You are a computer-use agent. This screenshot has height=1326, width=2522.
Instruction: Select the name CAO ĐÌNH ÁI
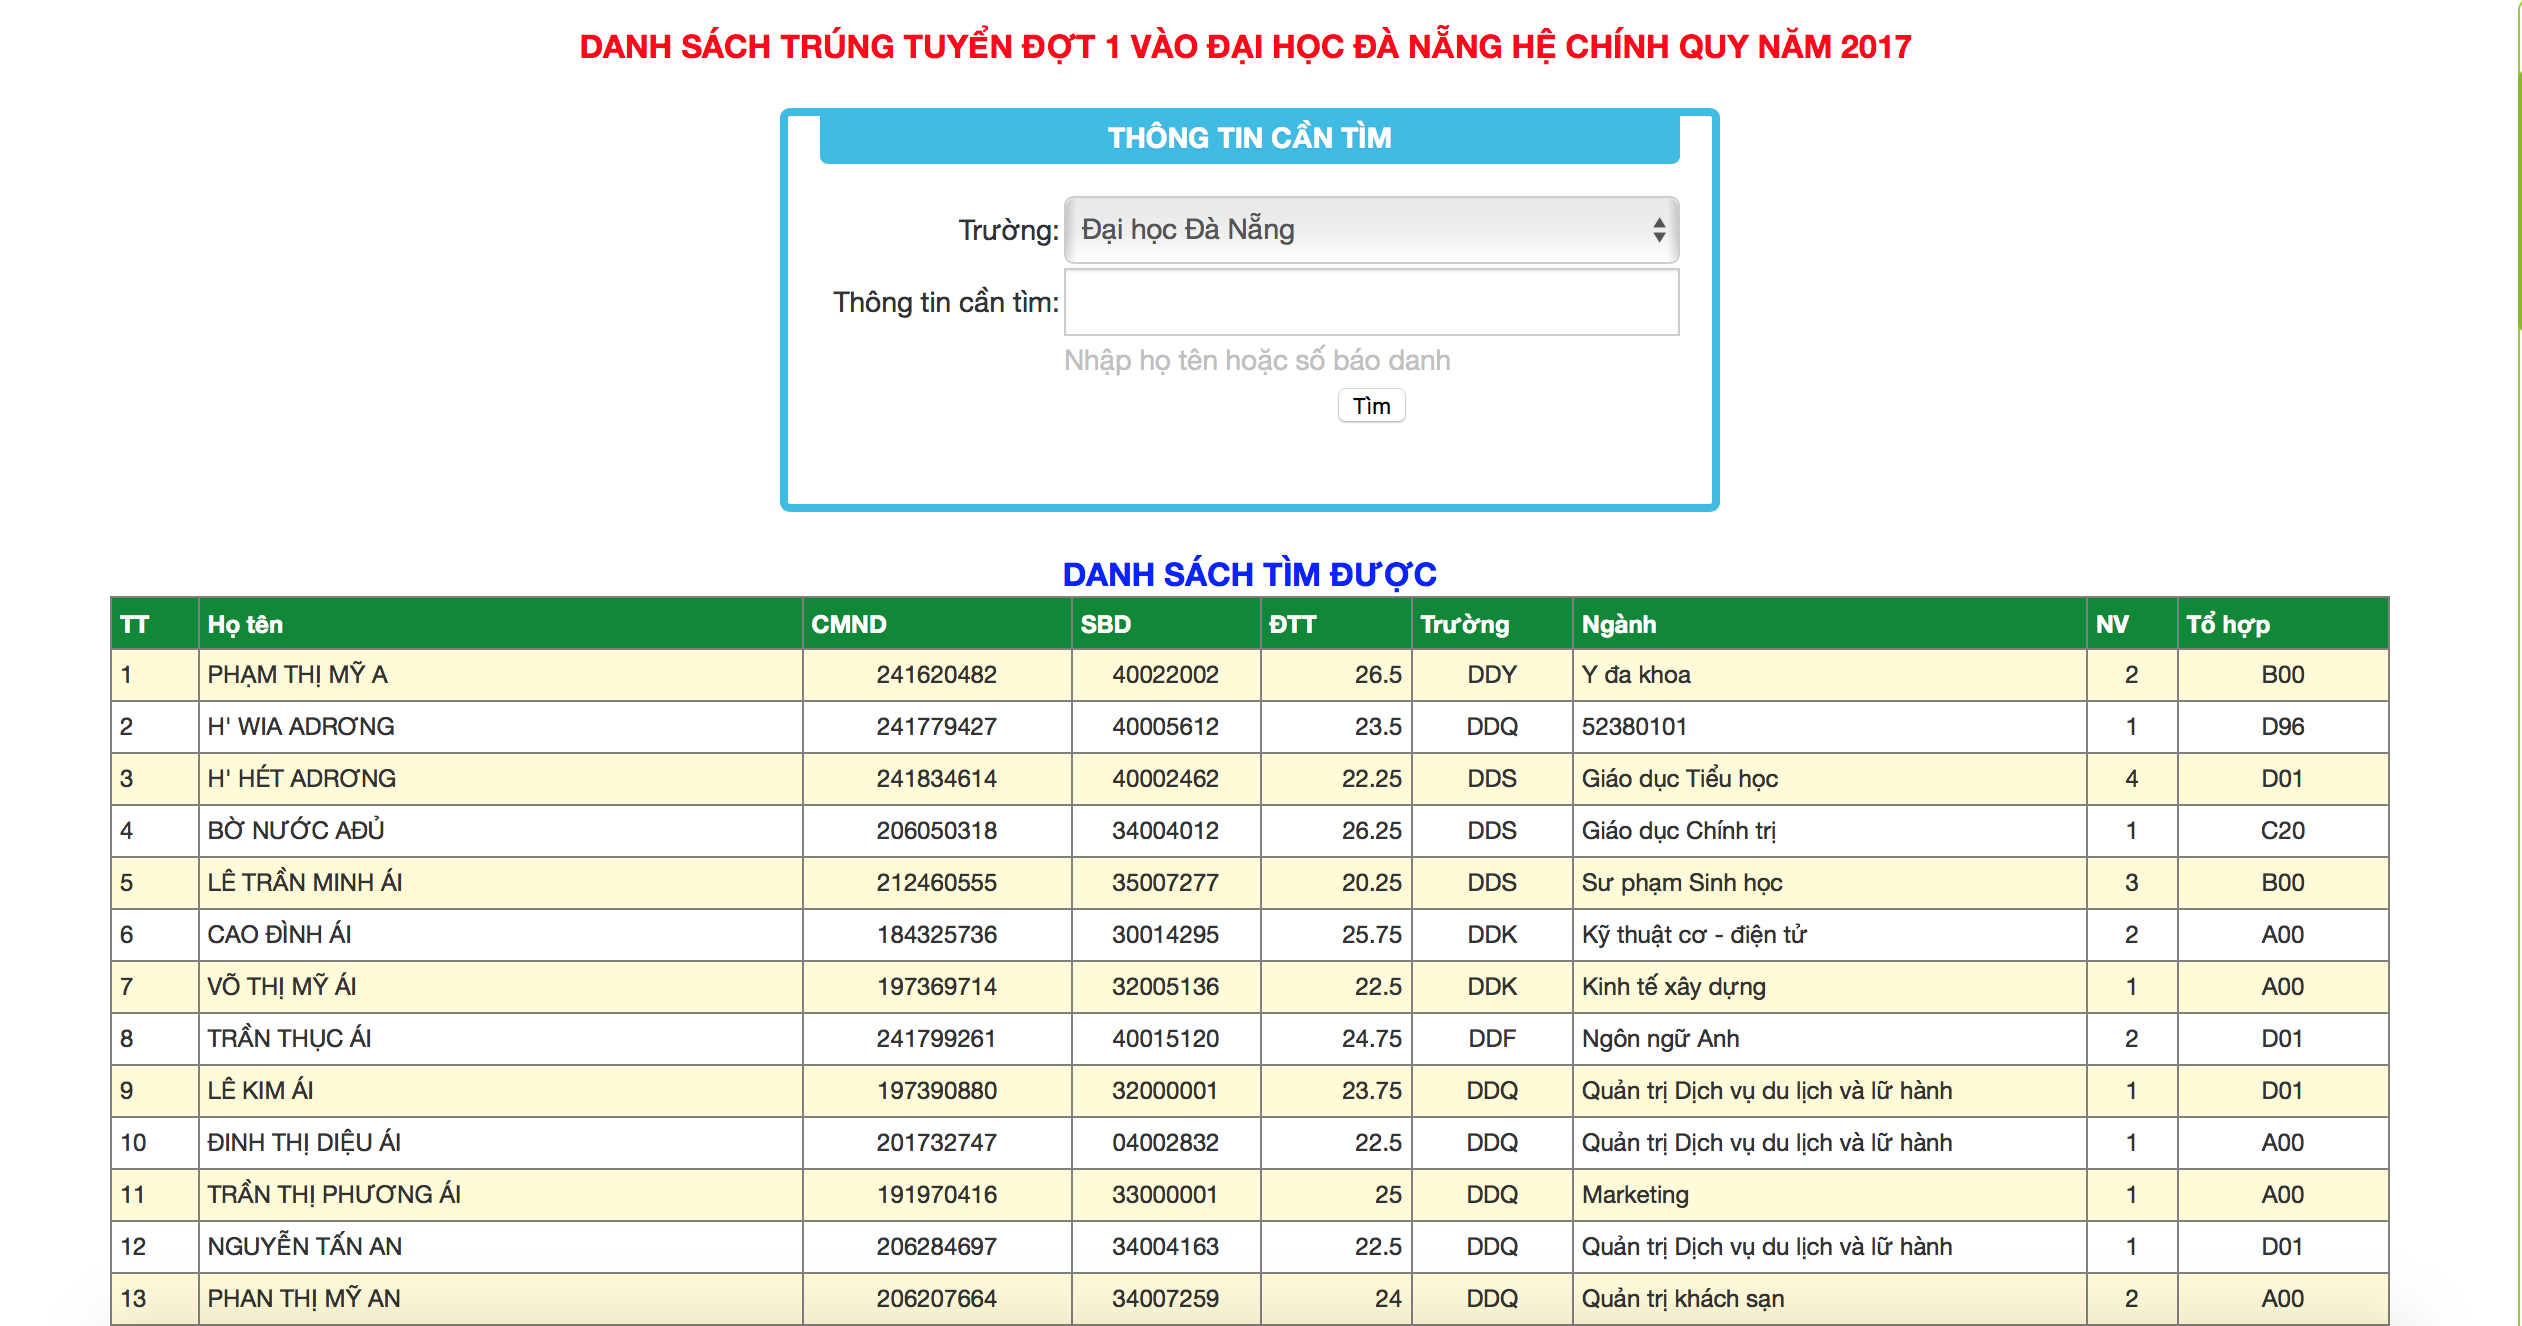279,935
